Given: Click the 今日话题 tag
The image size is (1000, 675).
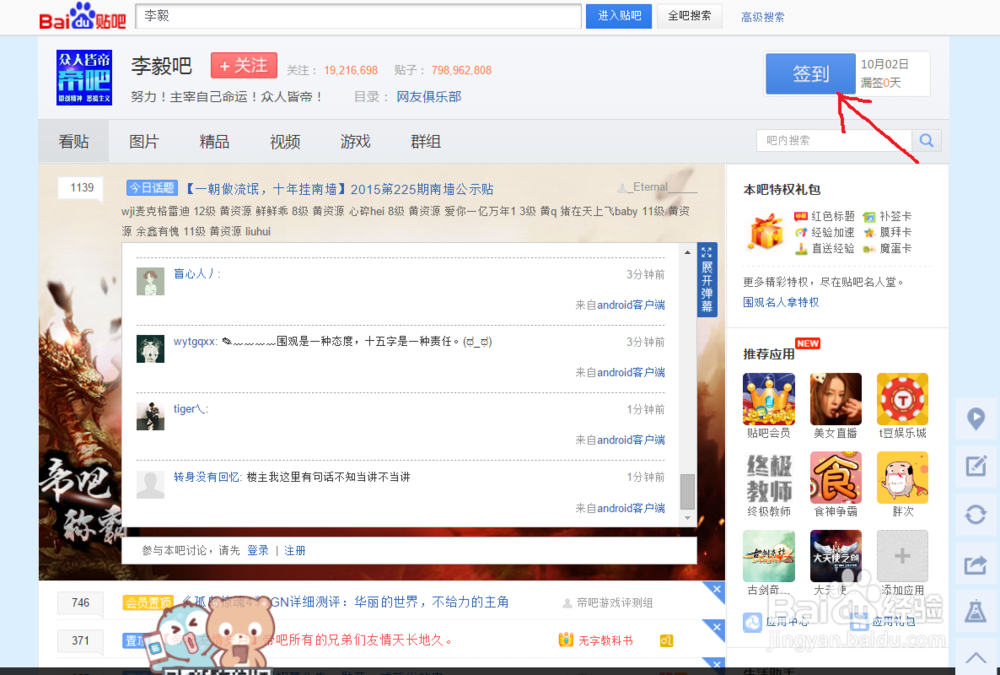Looking at the screenshot, I should [152, 188].
